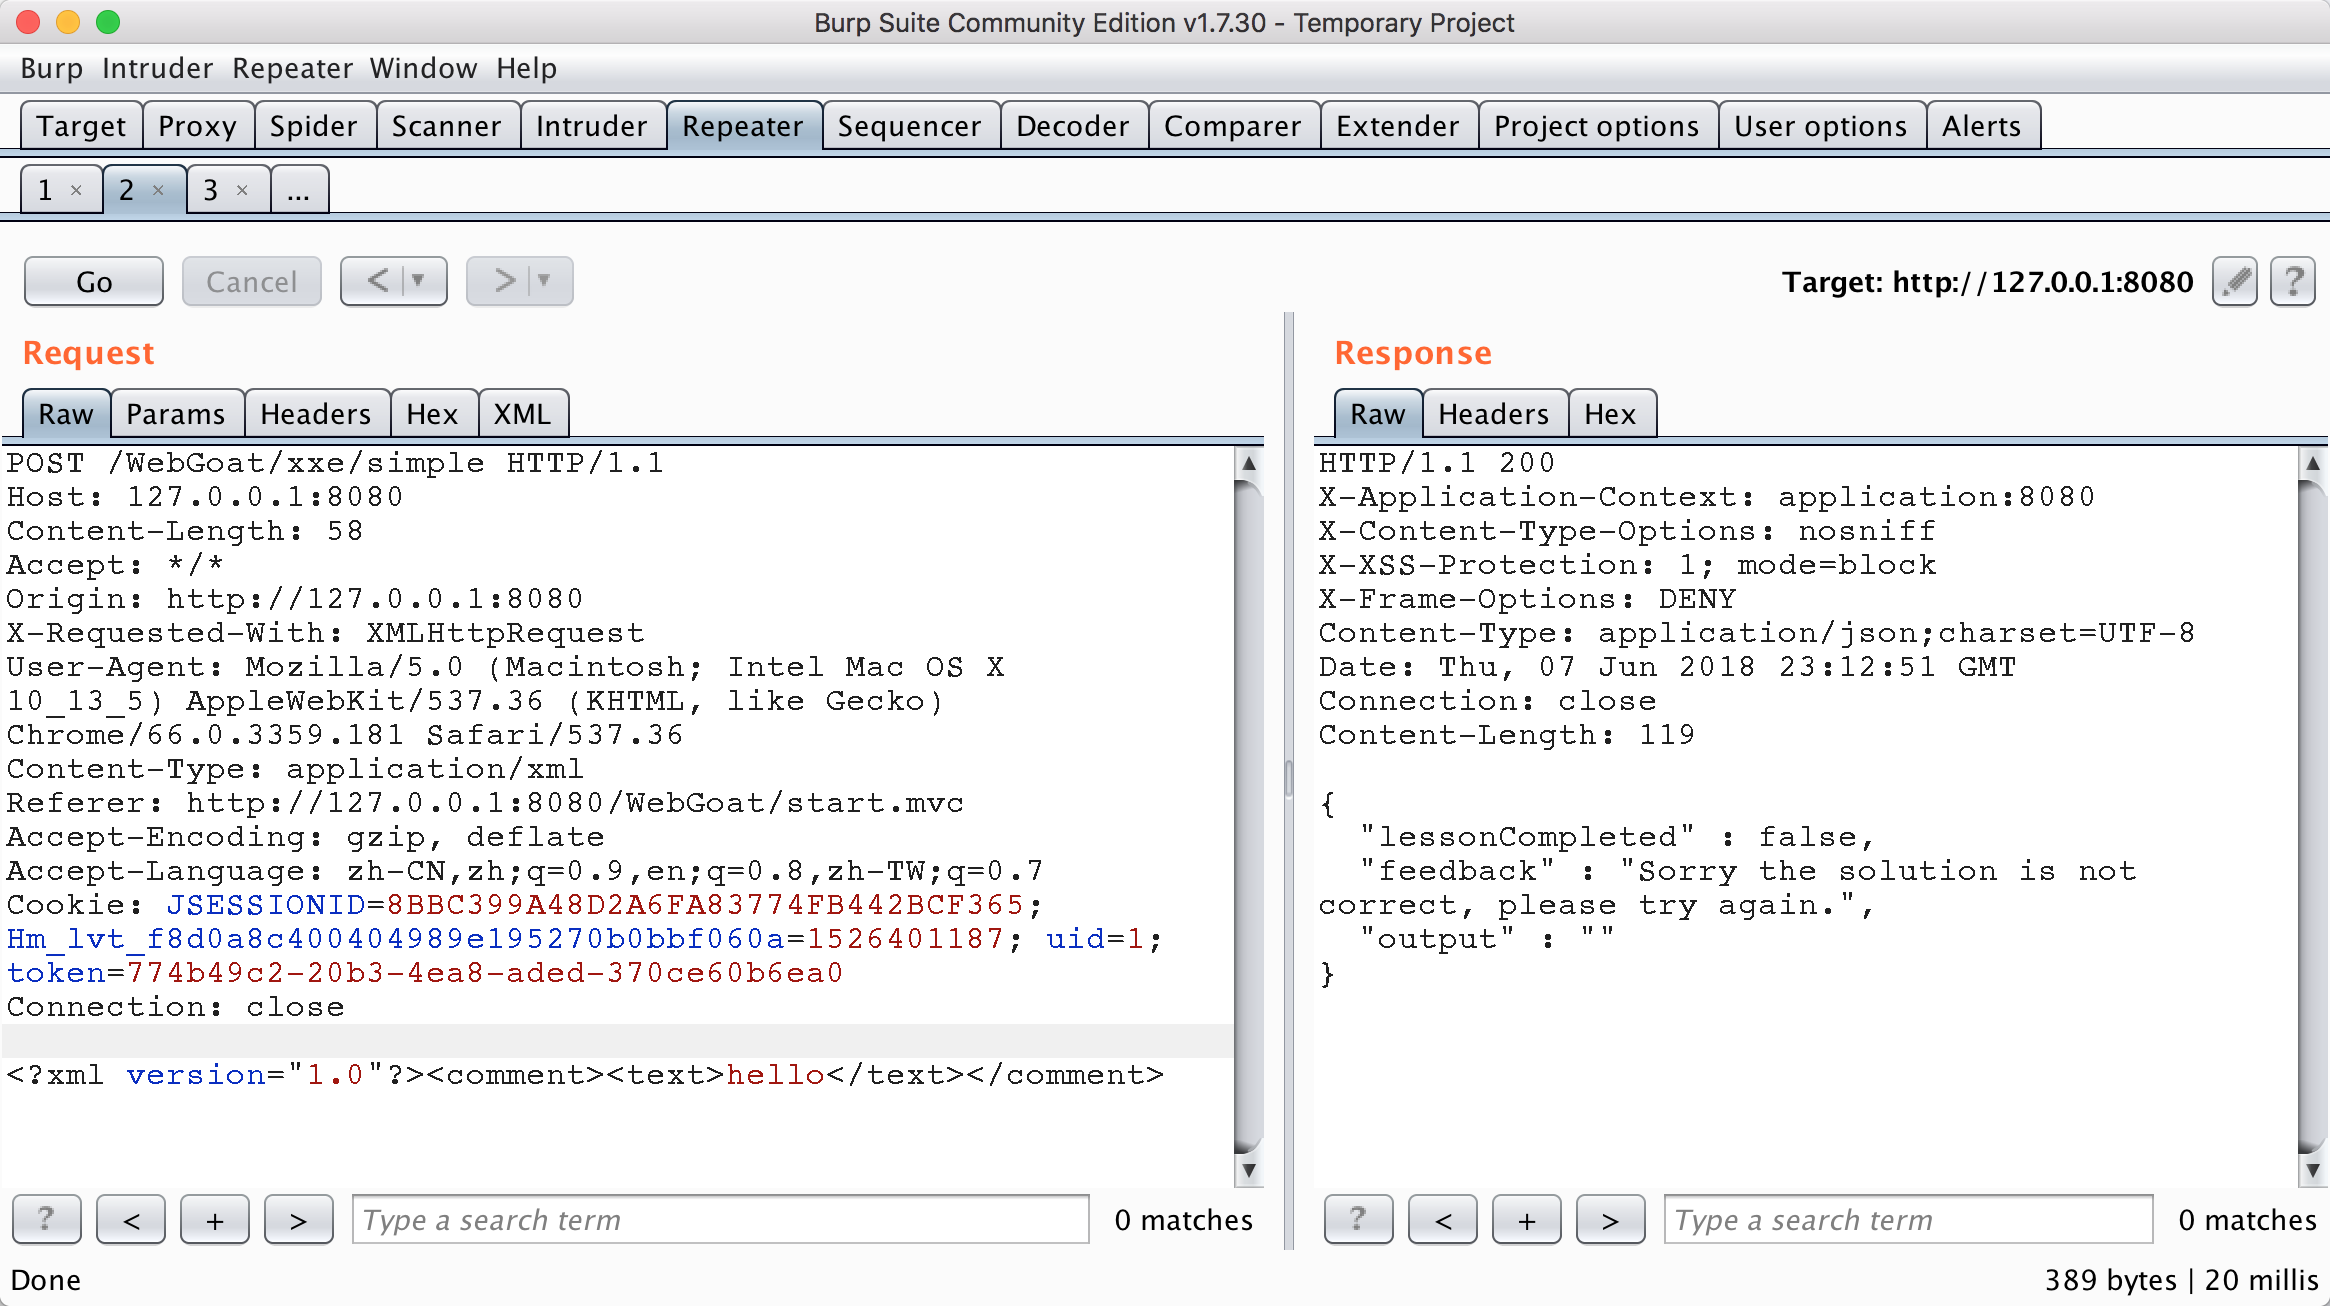Image resolution: width=2330 pixels, height=1306 pixels.
Task: Open the Intruder menu
Action: click(x=158, y=68)
